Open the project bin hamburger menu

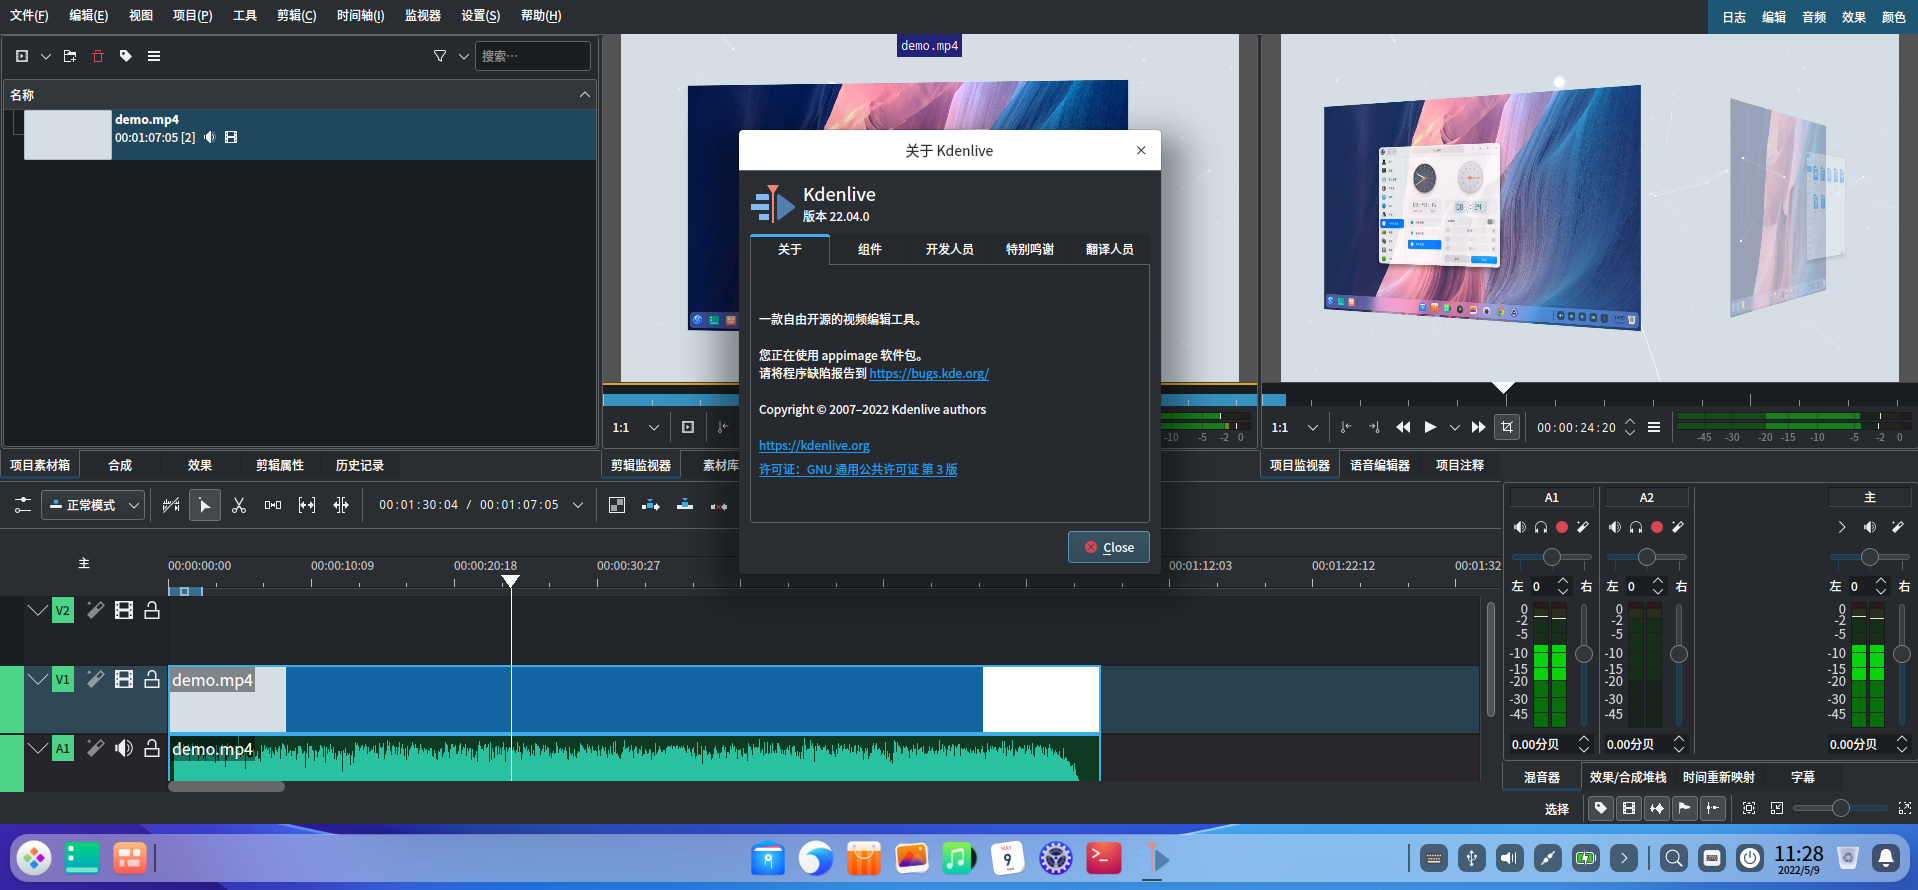tap(154, 56)
